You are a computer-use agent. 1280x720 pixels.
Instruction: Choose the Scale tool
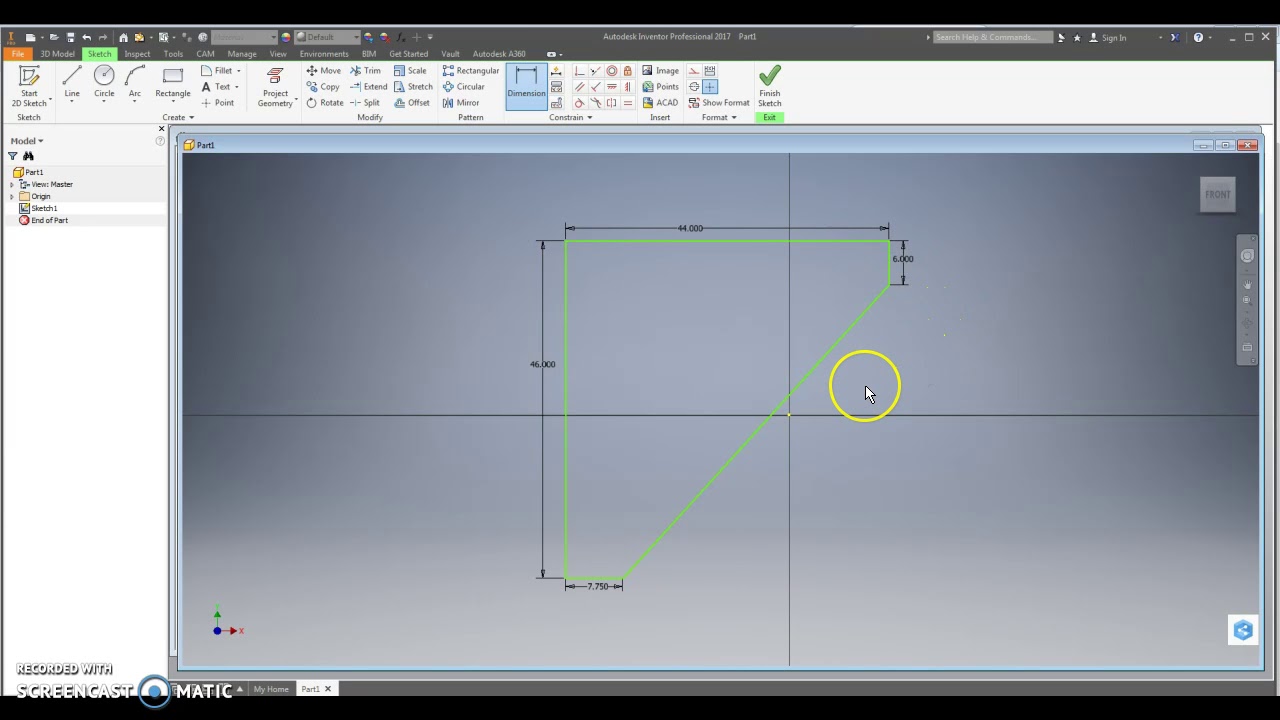[x=410, y=71]
